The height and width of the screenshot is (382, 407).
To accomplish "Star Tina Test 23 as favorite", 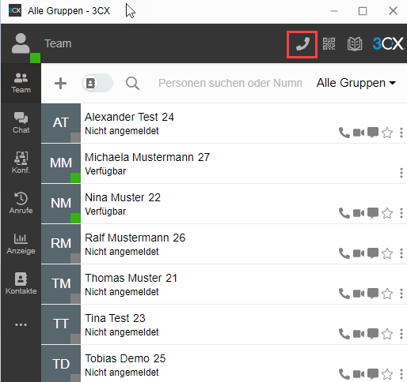I will [387, 334].
